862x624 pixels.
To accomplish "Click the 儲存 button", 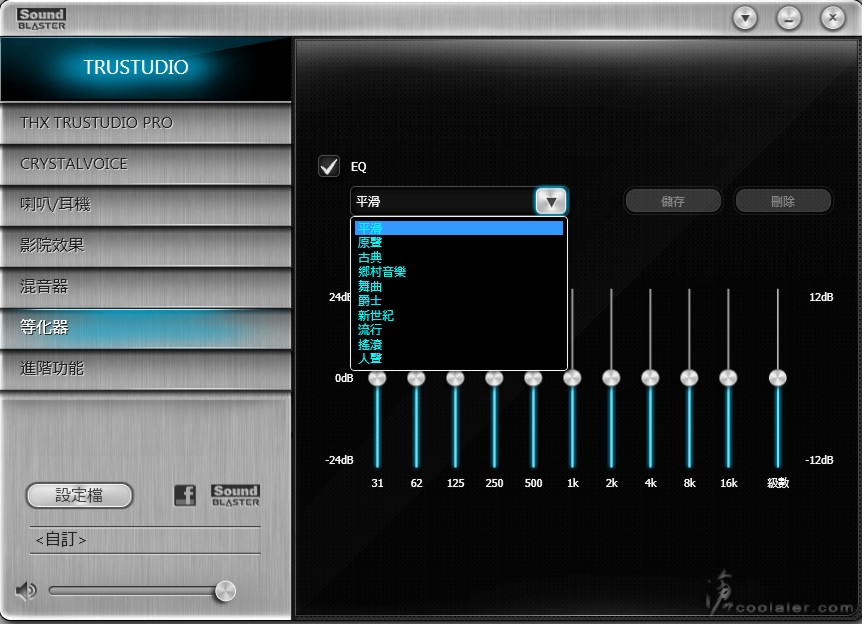I will 673,201.
